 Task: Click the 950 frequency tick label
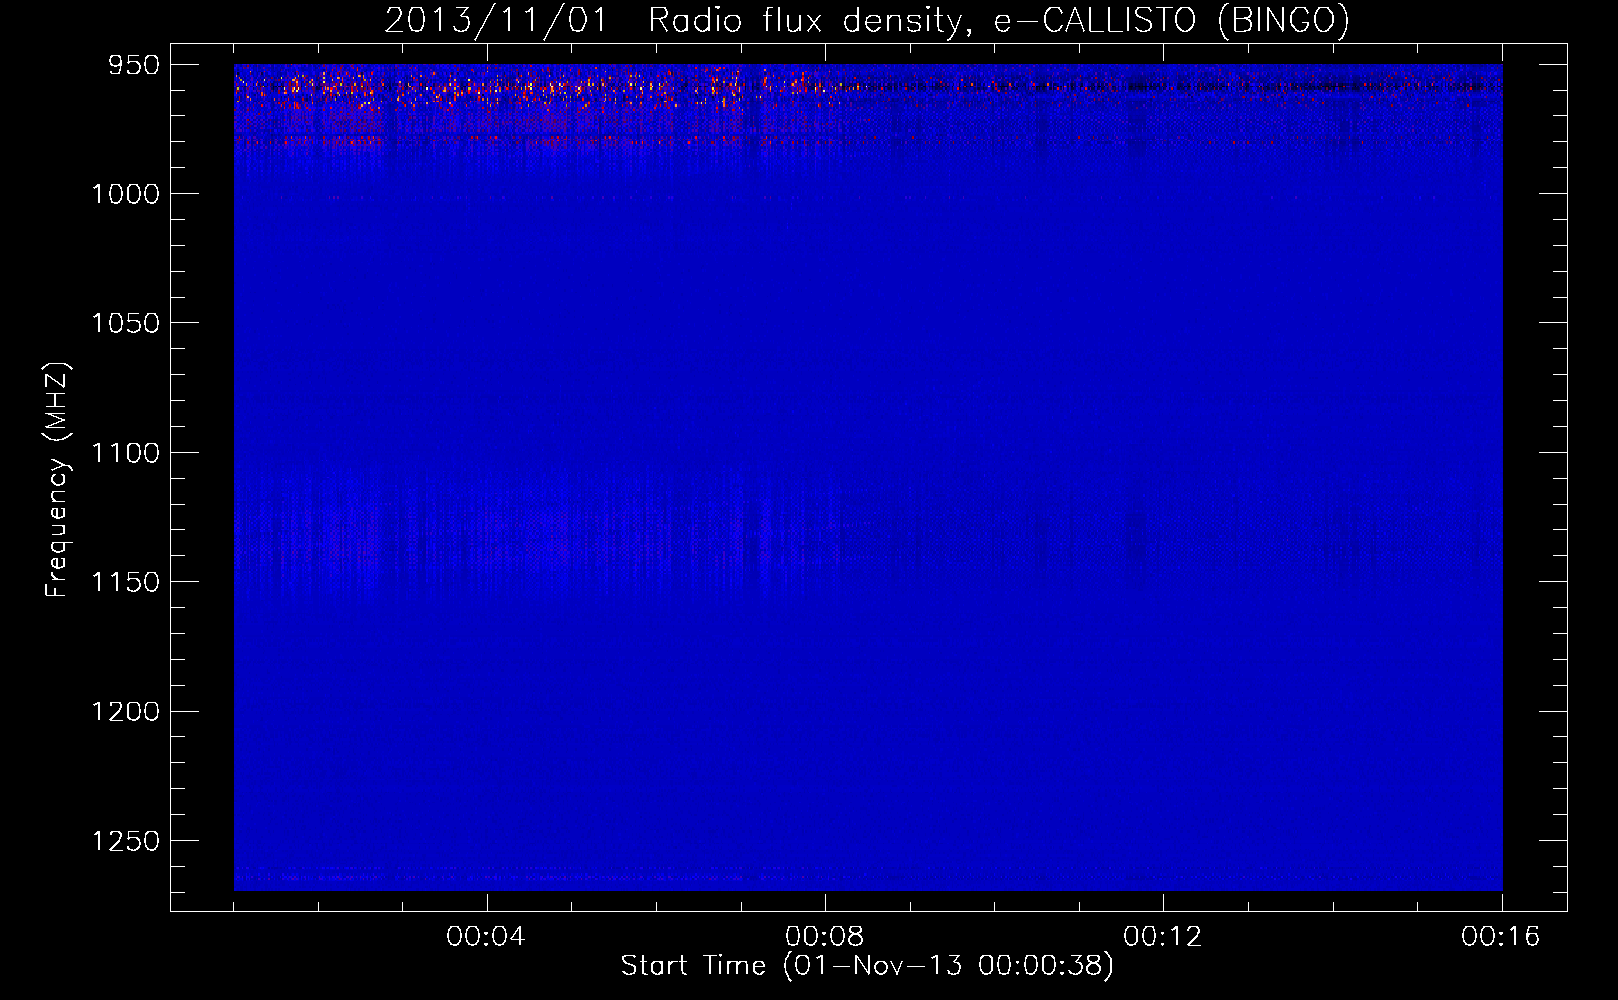point(132,65)
